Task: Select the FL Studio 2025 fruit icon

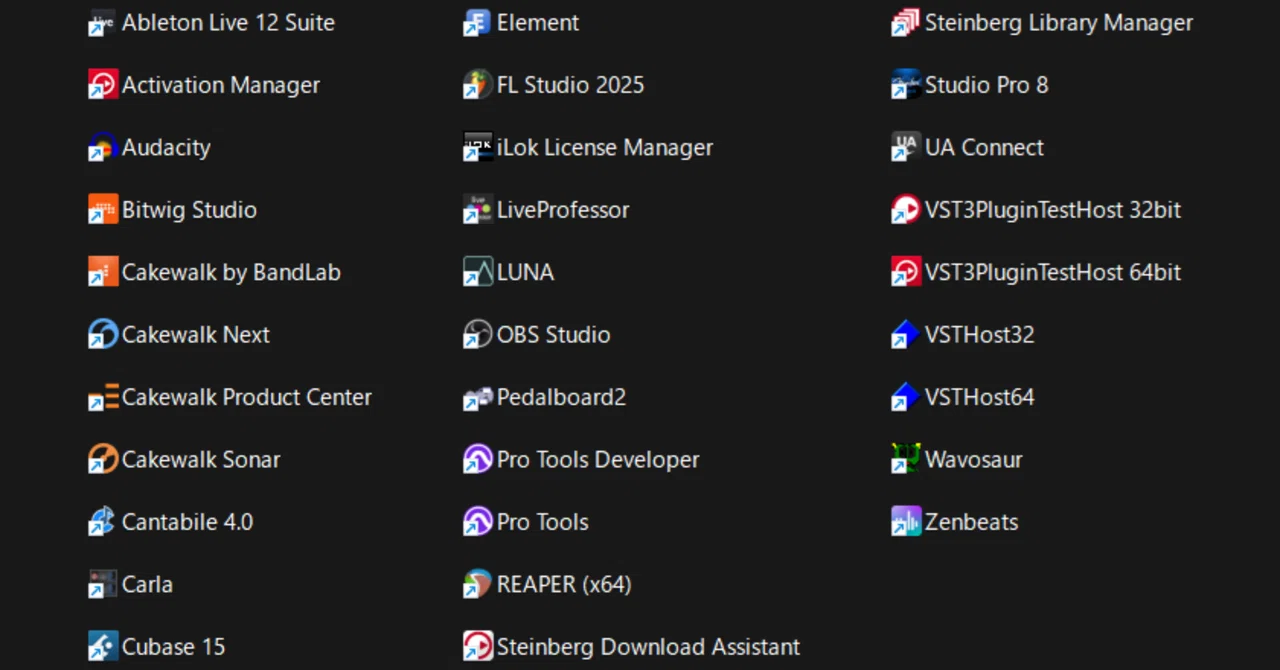Action: tap(477, 85)
